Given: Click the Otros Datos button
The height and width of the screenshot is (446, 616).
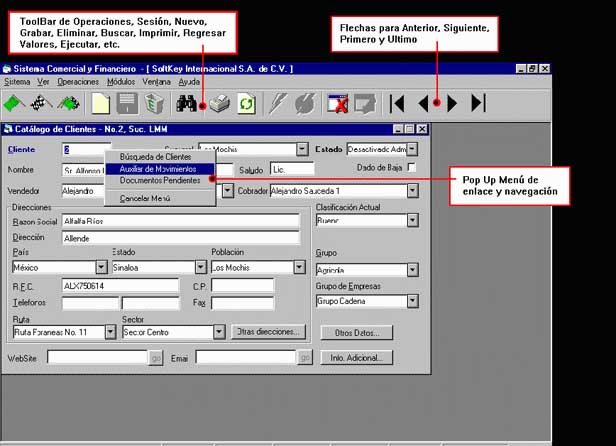Looking at the screenshot, I should click(x=357, y=333).
